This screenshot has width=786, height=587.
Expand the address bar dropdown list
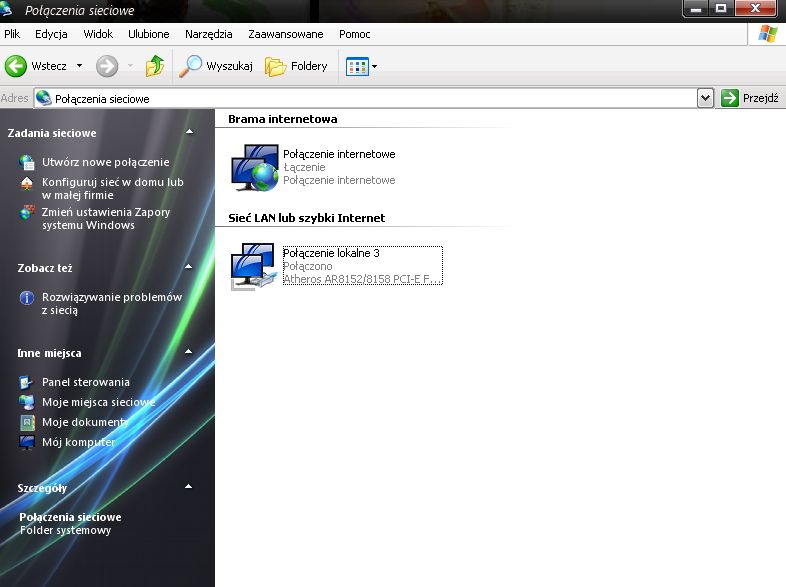pos(705,98)
